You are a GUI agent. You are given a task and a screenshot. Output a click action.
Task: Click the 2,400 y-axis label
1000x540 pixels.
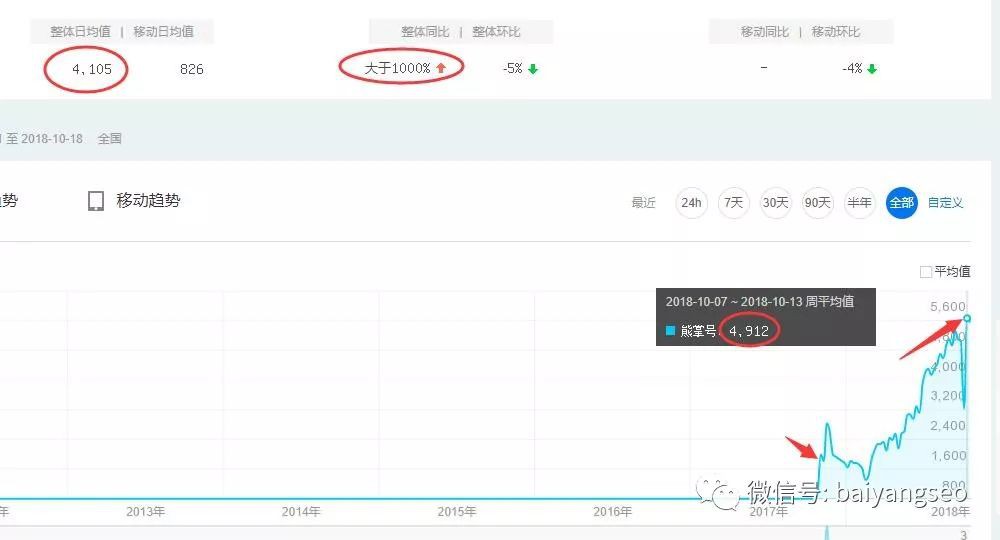click(948, 425)
